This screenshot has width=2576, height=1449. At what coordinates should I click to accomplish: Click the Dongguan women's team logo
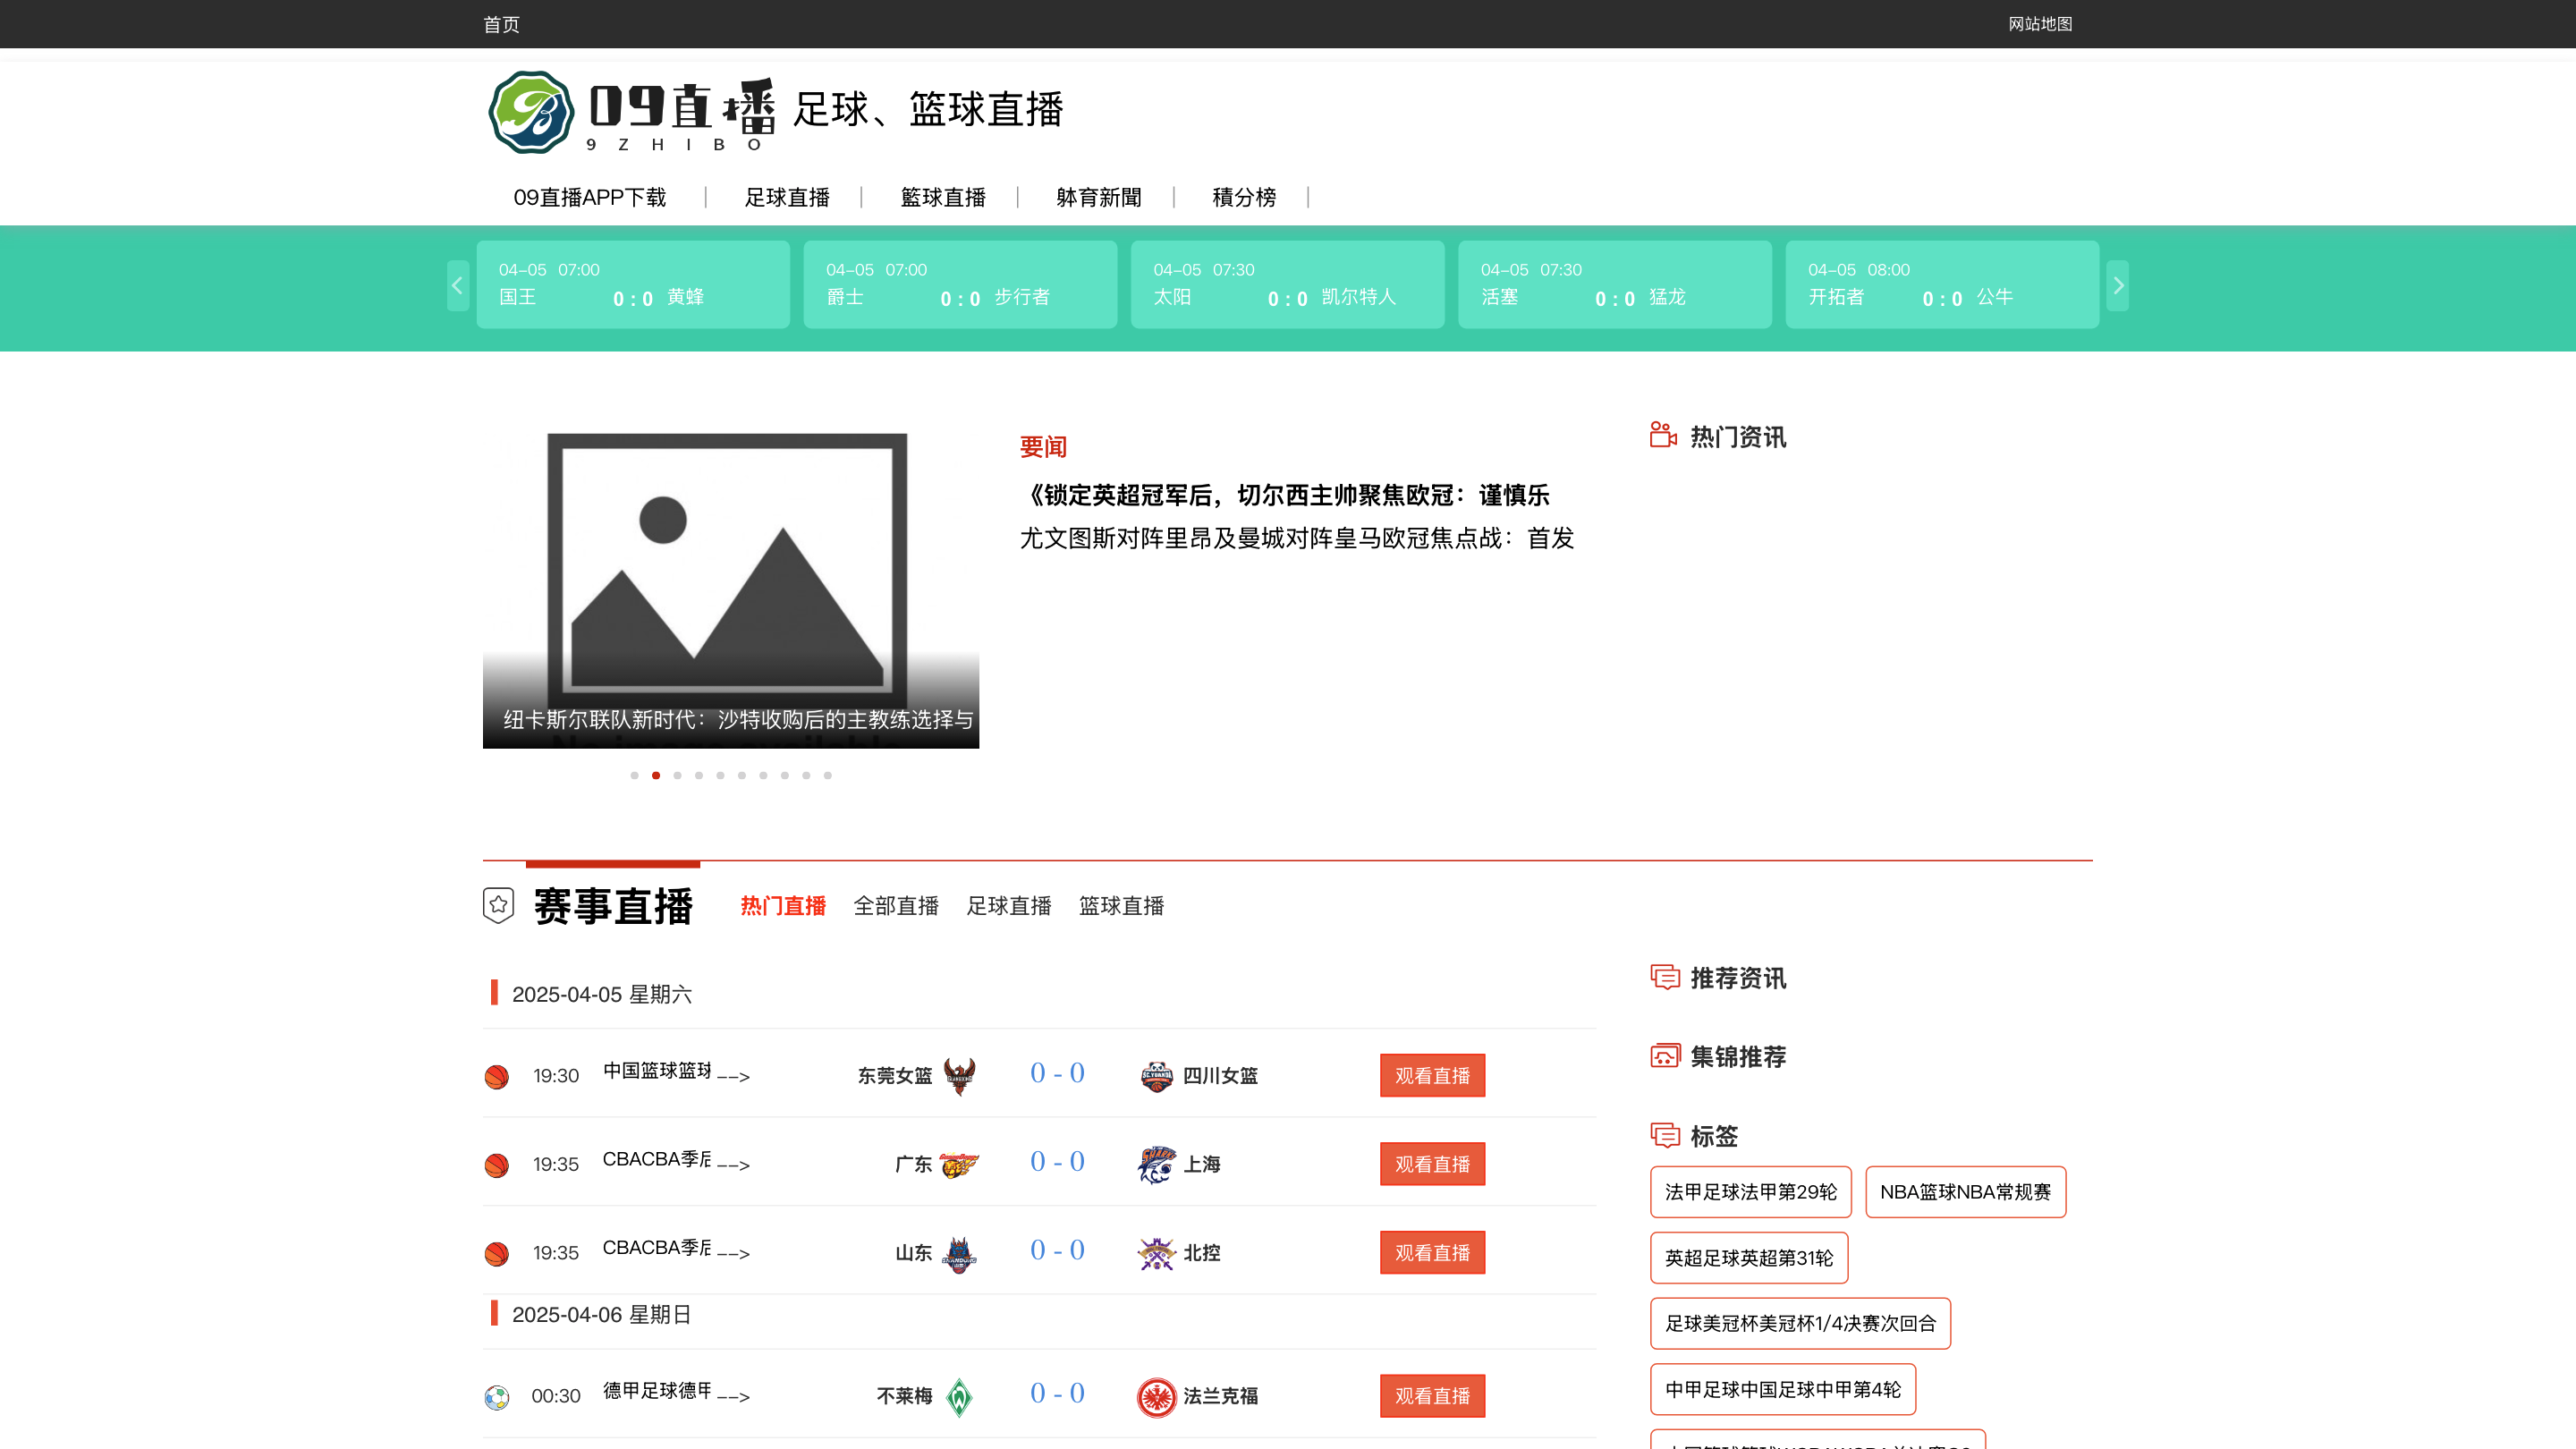(x=959, y=1076)
